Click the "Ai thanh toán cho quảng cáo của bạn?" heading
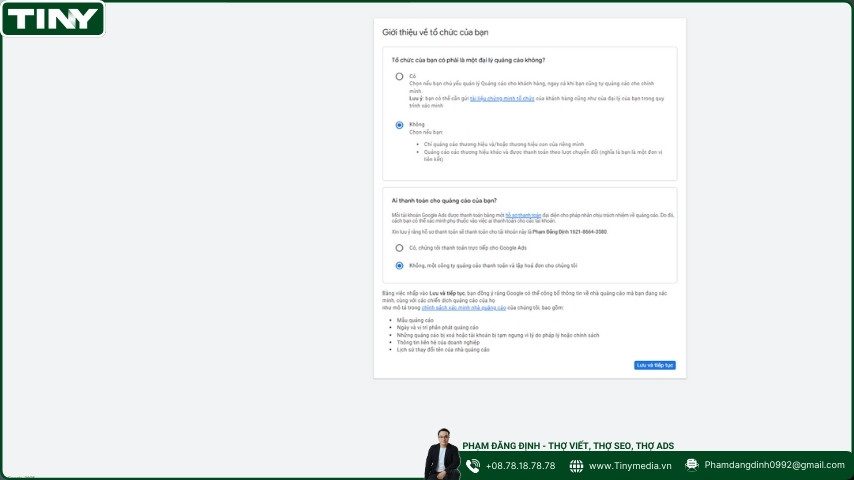This screenshot has width=854, height=480. click(444, 200)
